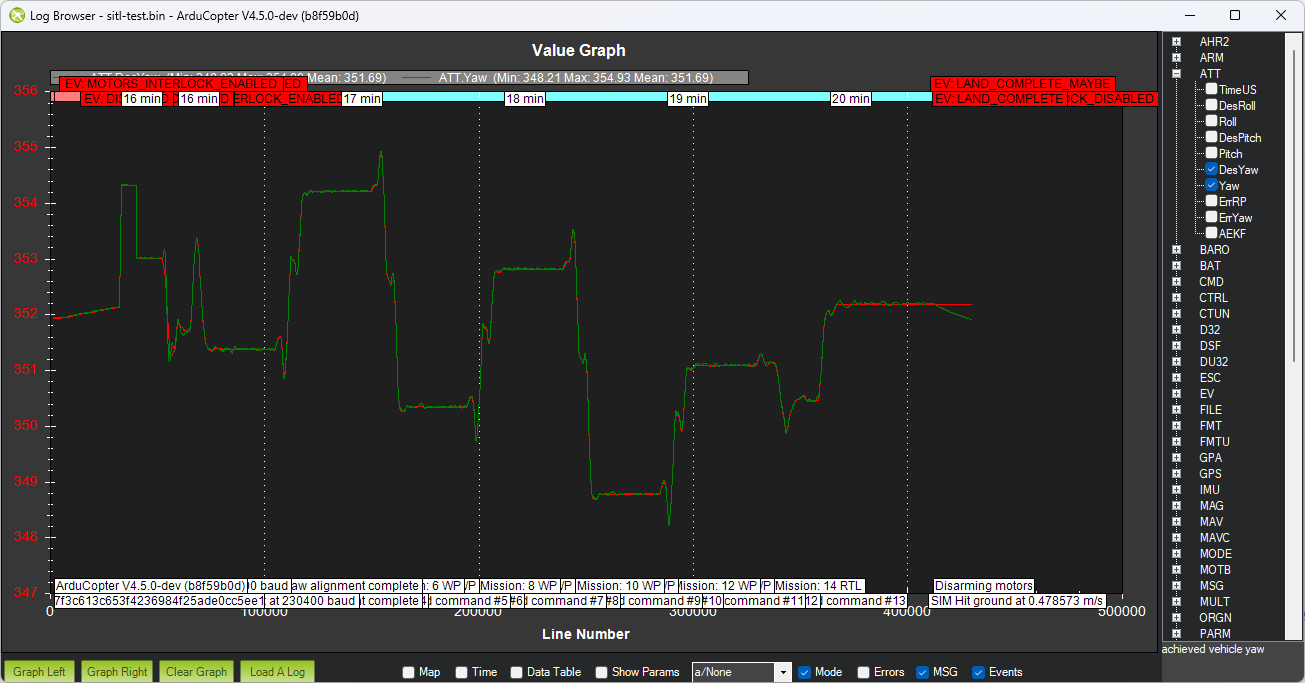Expand the IMU tree node

coord(1177,489)
